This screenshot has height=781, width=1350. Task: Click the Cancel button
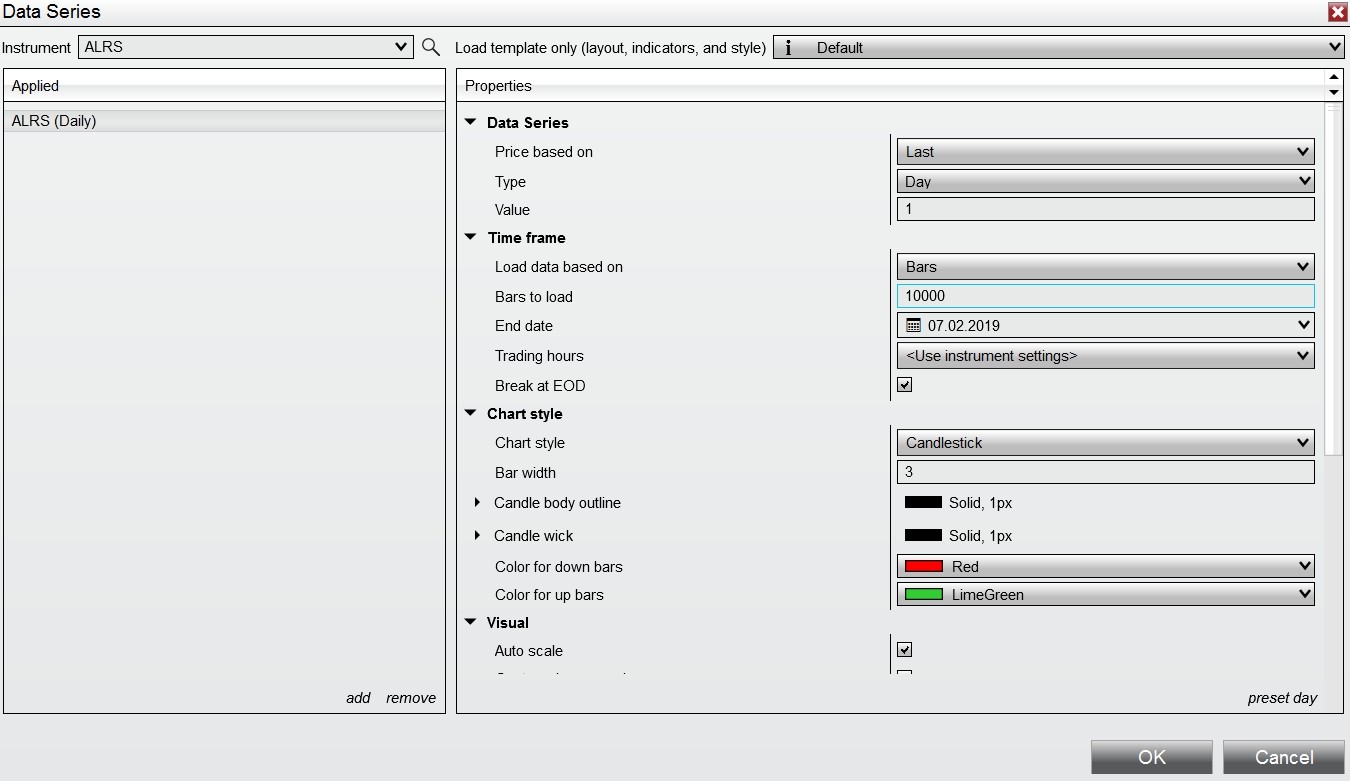click(x=1284, y=757)
